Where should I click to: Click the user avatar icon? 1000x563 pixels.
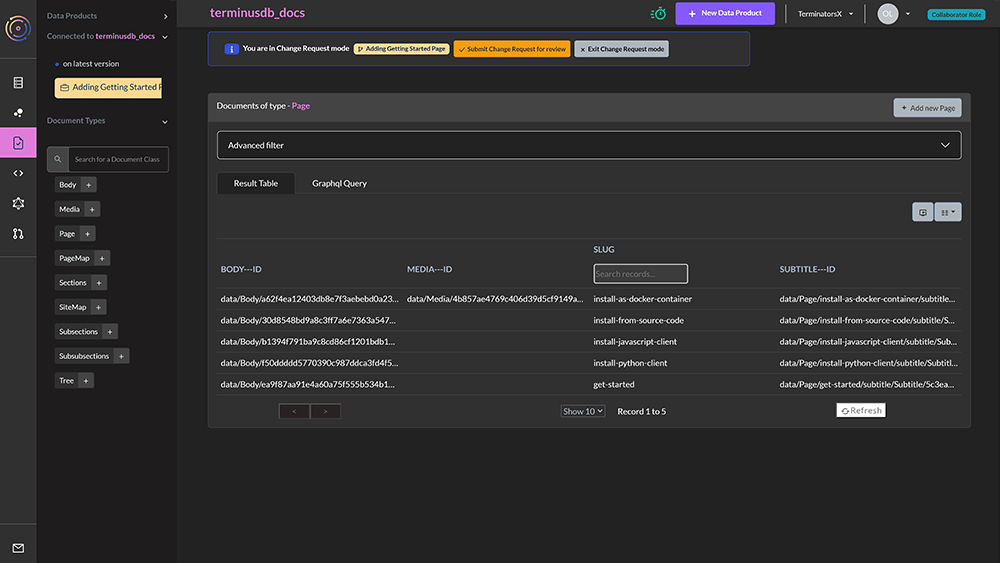tap(887, 13)
